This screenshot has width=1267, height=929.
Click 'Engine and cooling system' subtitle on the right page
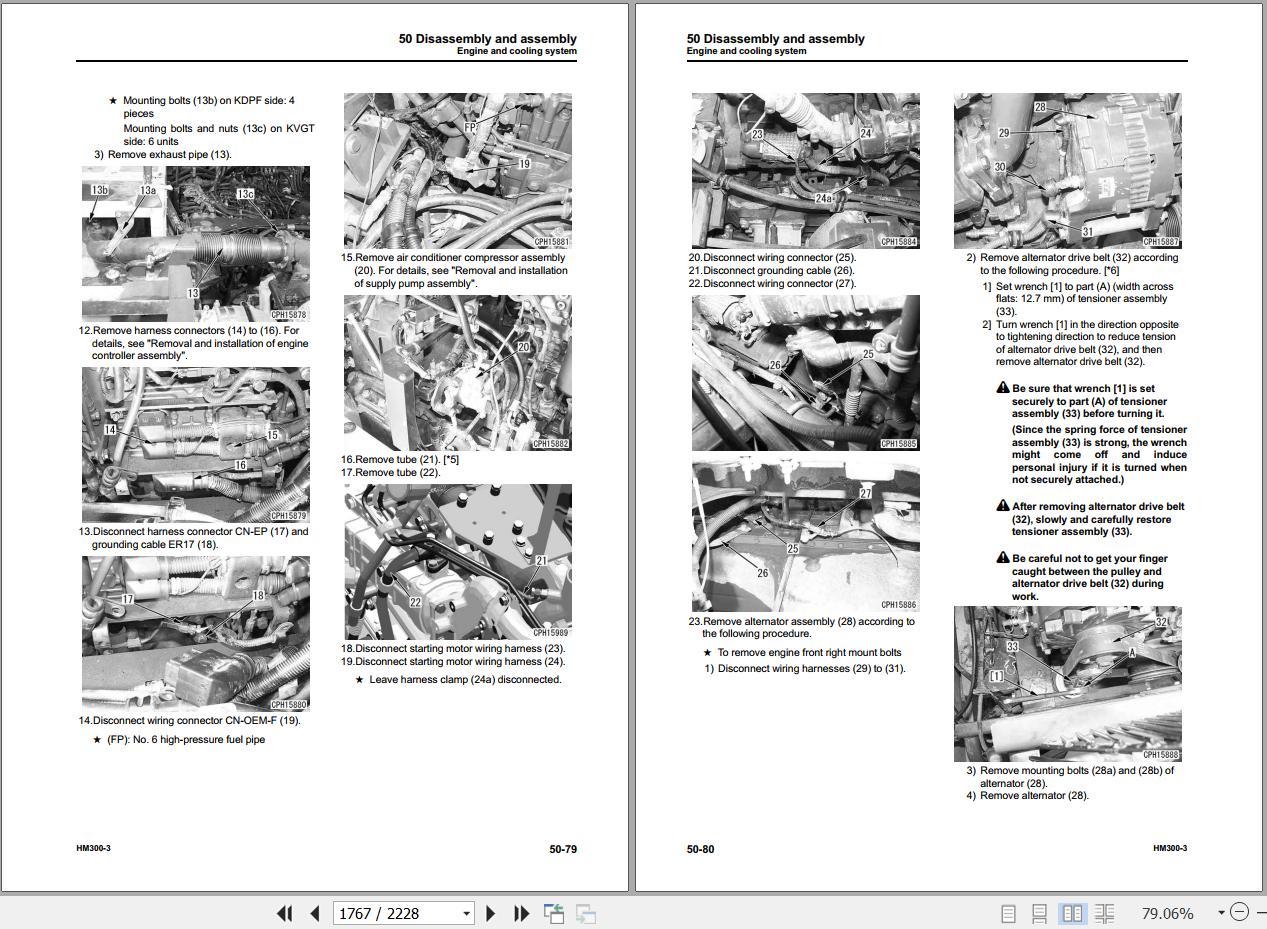tap(746, 51)
